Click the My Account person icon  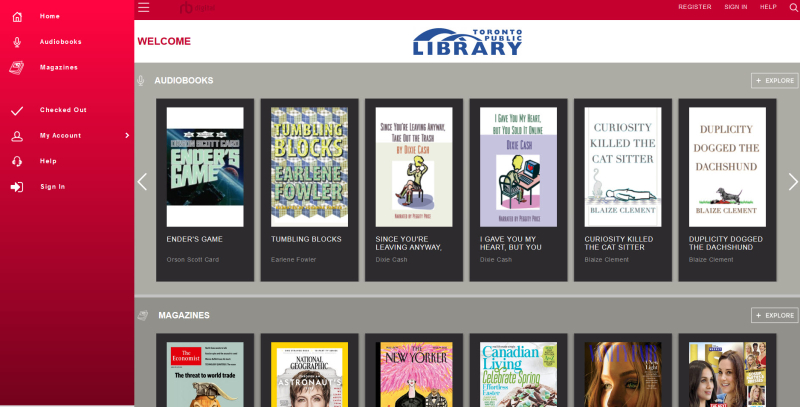17,135
